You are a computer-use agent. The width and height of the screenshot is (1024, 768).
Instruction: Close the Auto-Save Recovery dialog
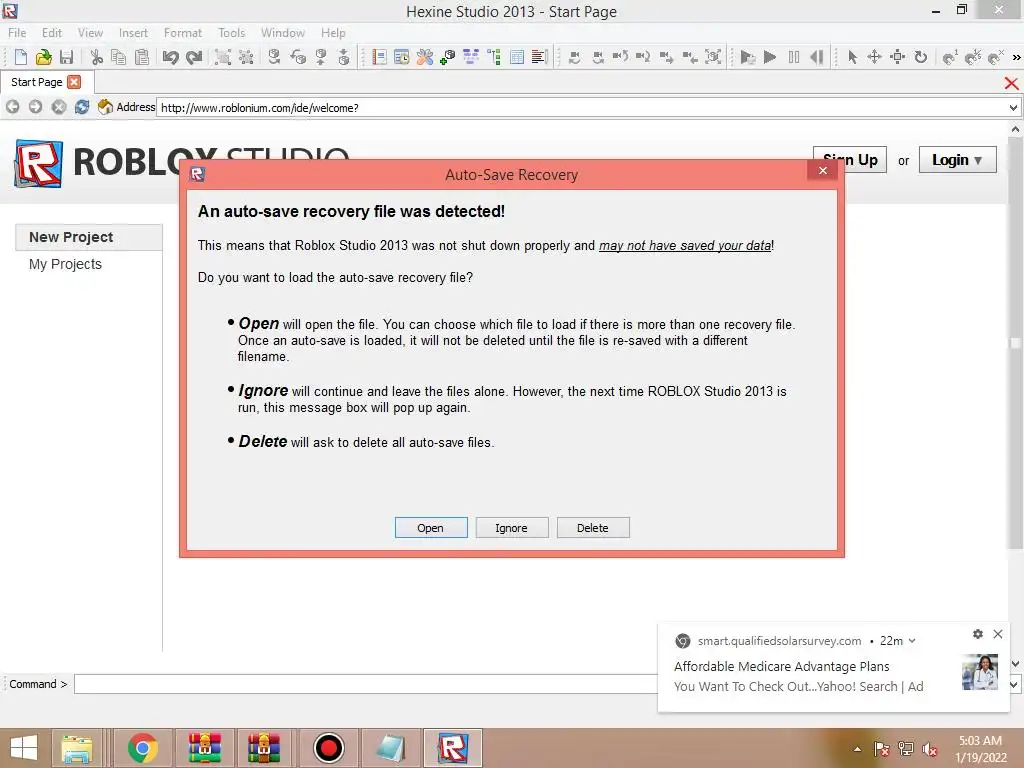823,170
